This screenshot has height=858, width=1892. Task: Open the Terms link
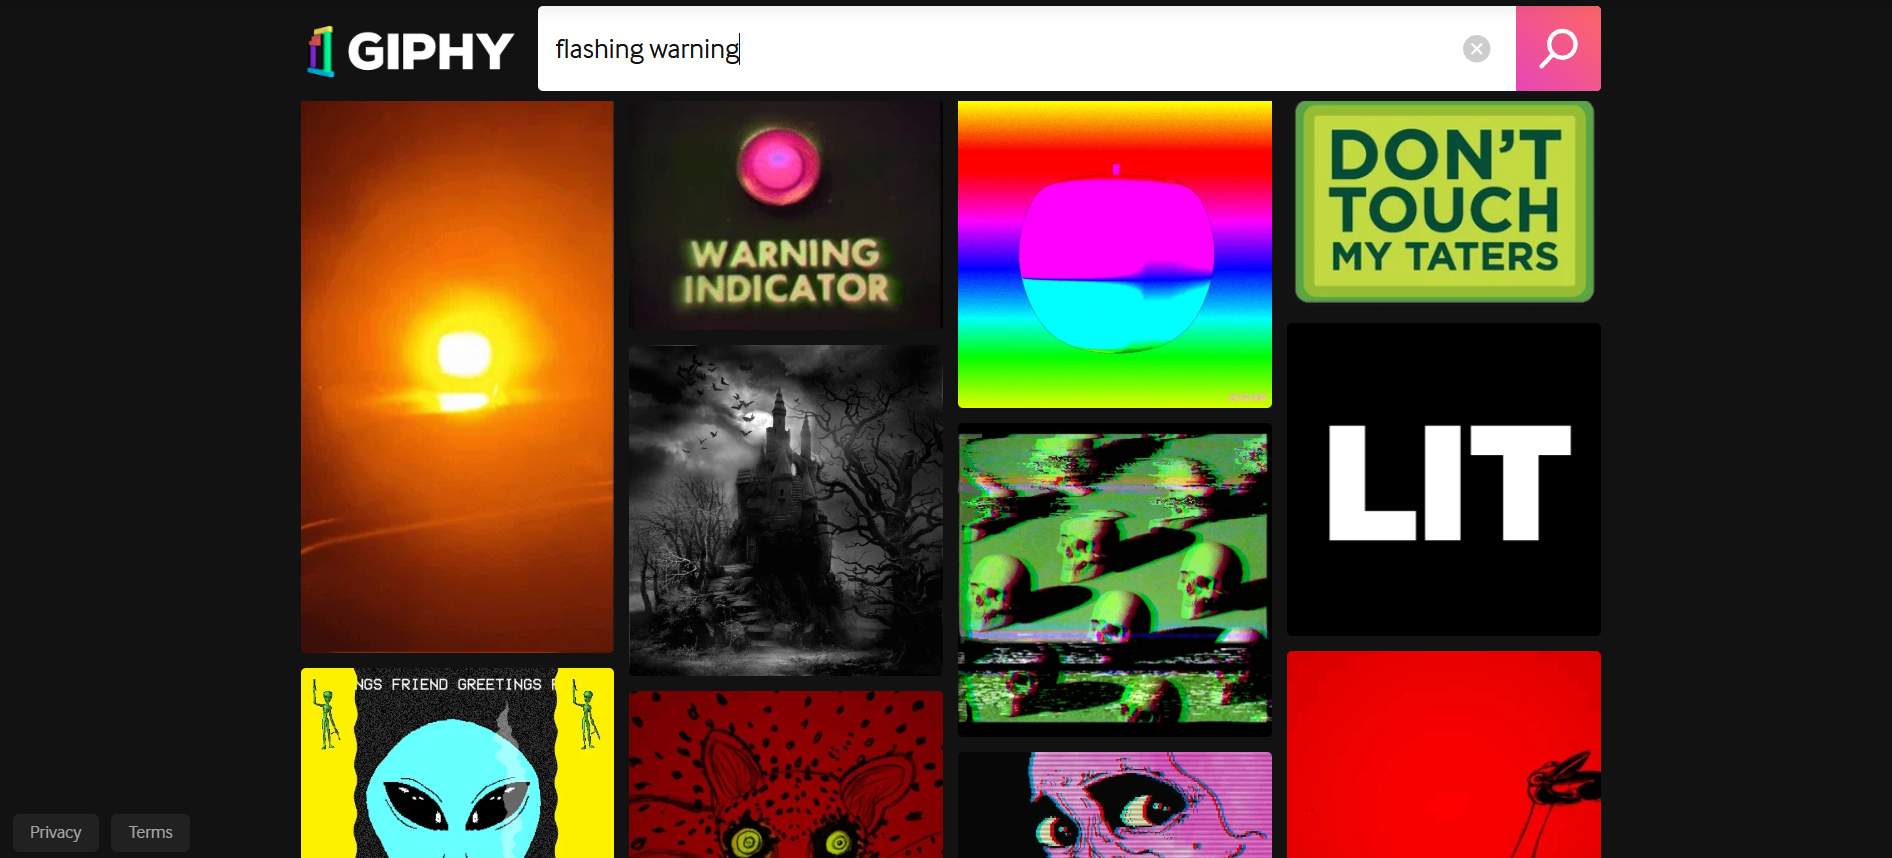click(151, 832)
